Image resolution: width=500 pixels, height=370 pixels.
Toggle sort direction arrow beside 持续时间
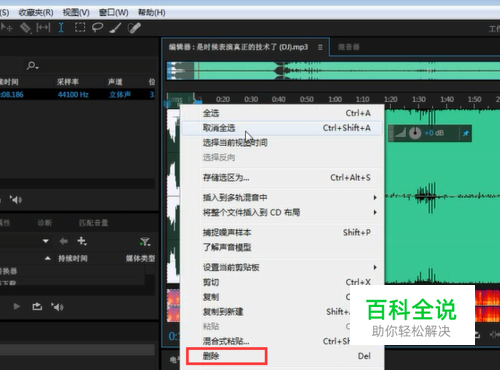tap(48, 258)
